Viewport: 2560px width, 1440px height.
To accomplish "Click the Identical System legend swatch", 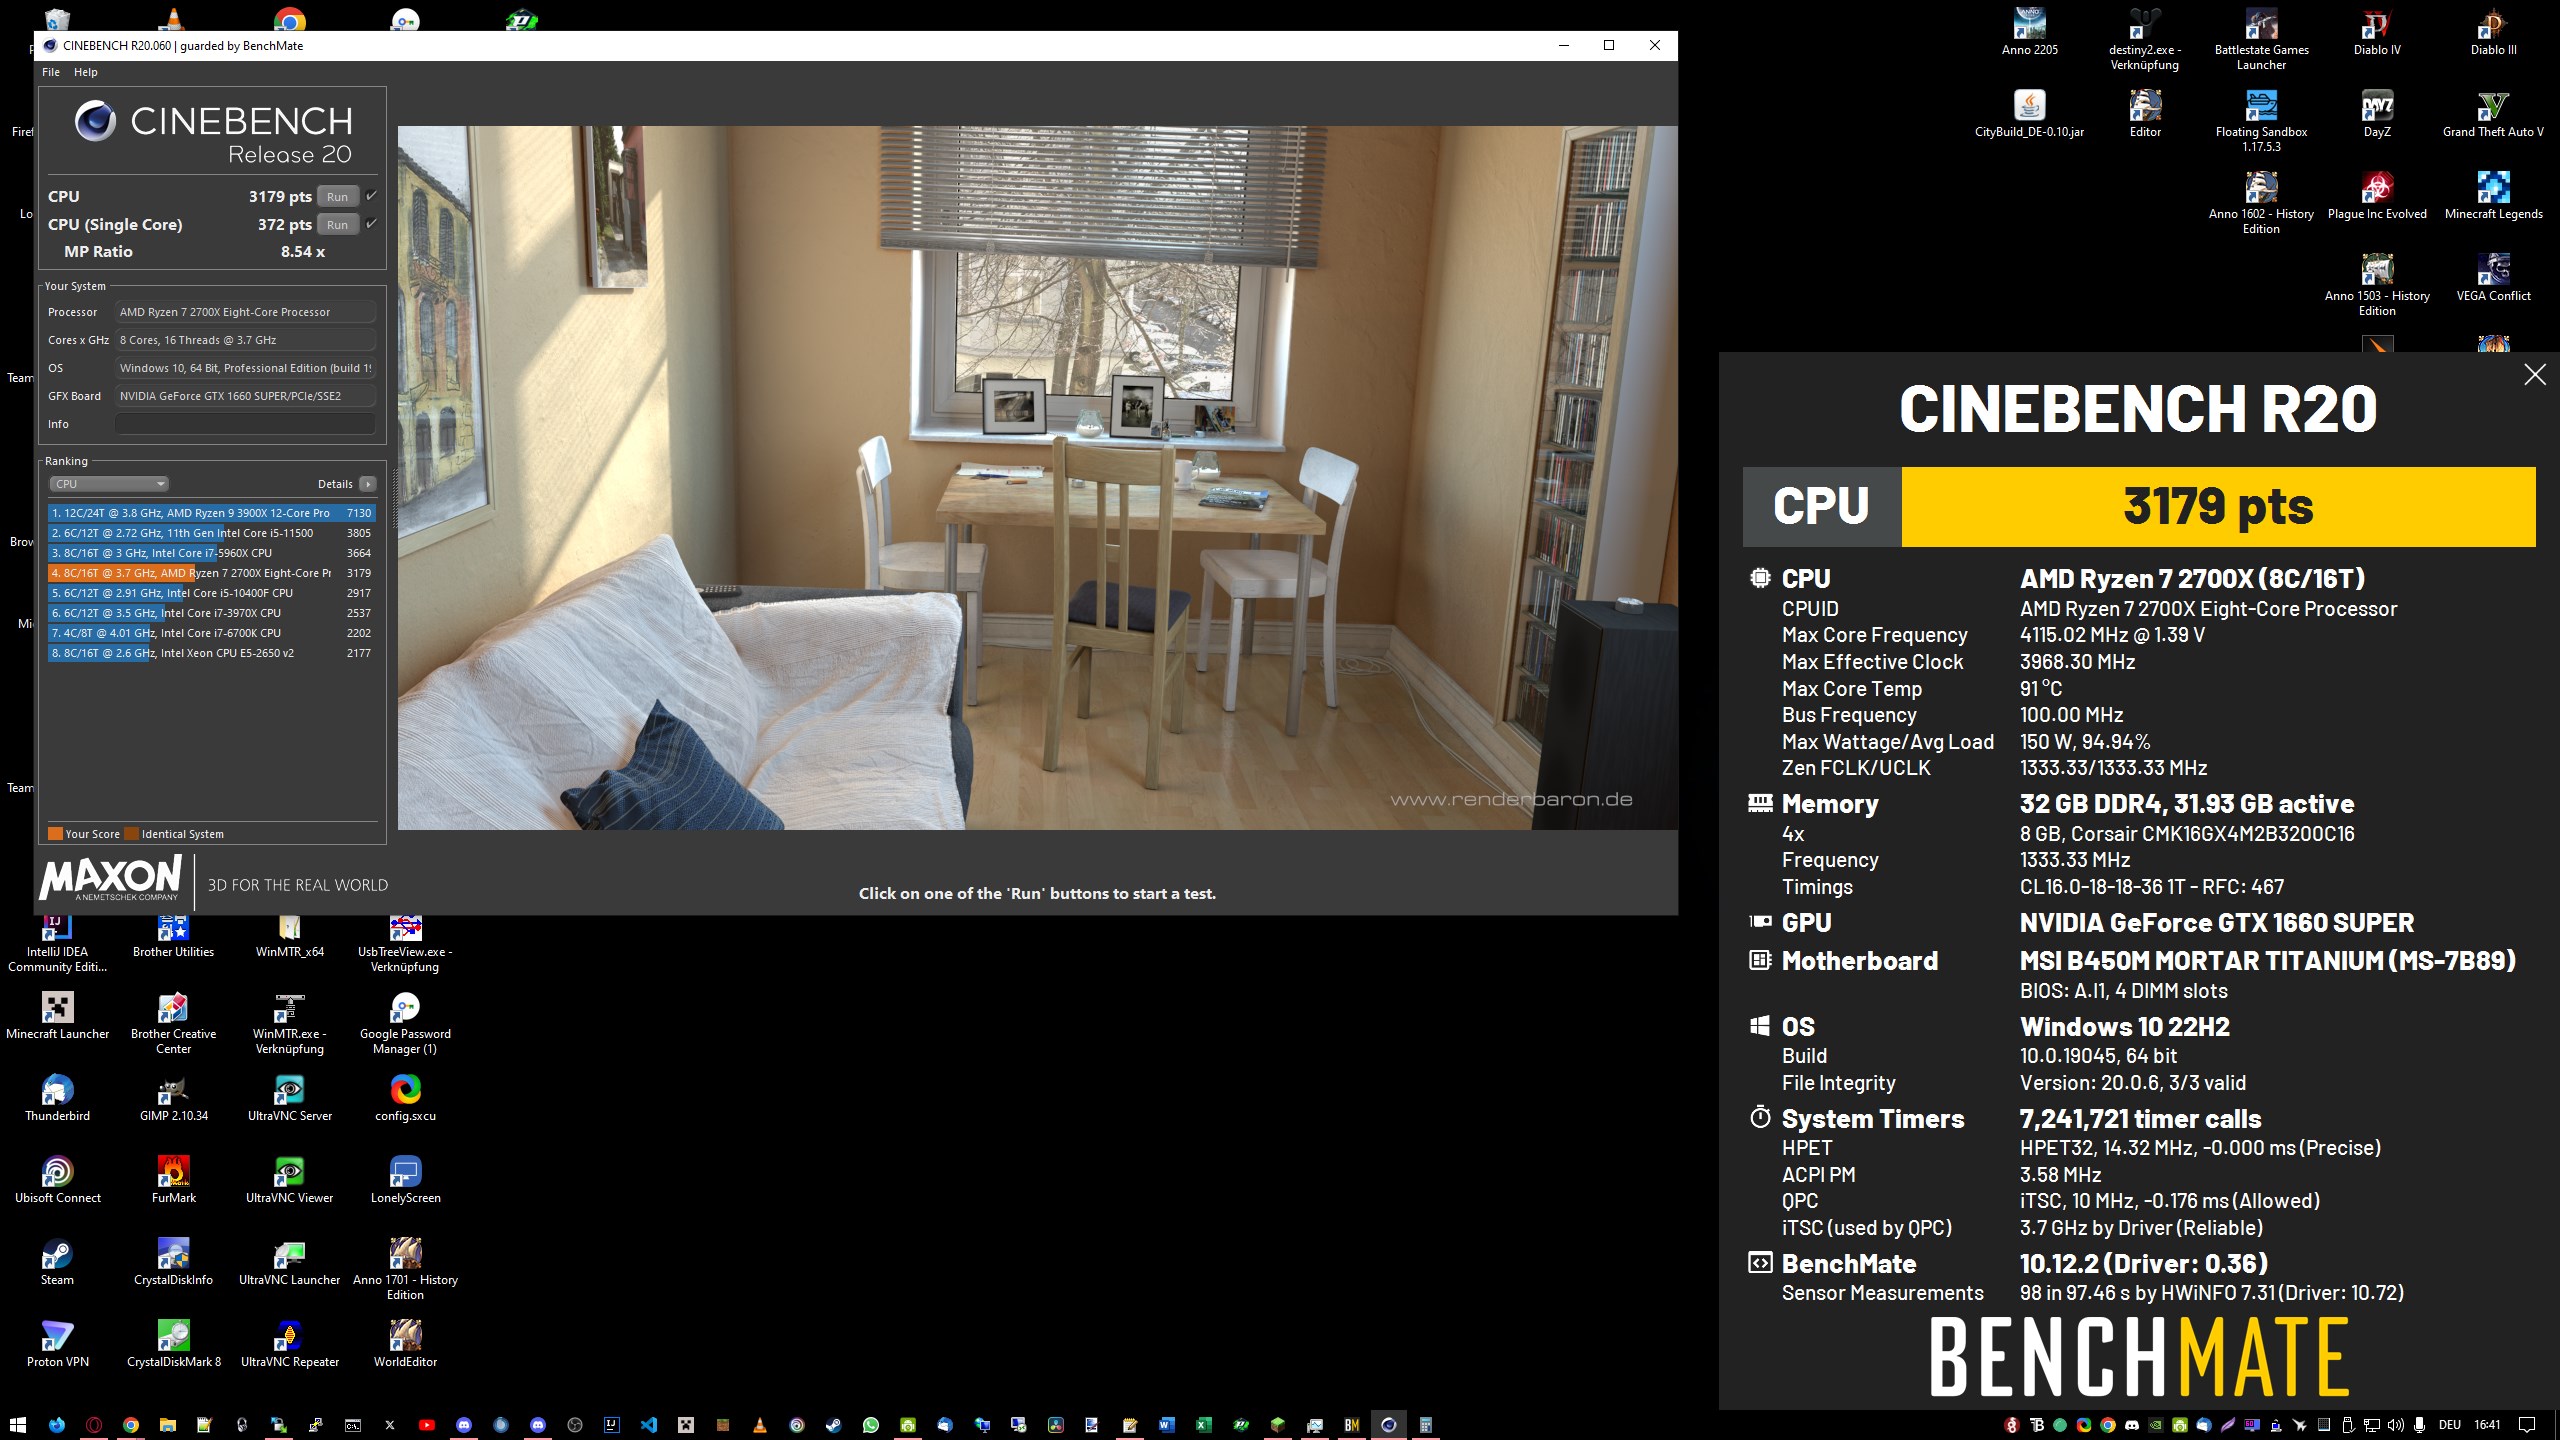I will point(131,834).
